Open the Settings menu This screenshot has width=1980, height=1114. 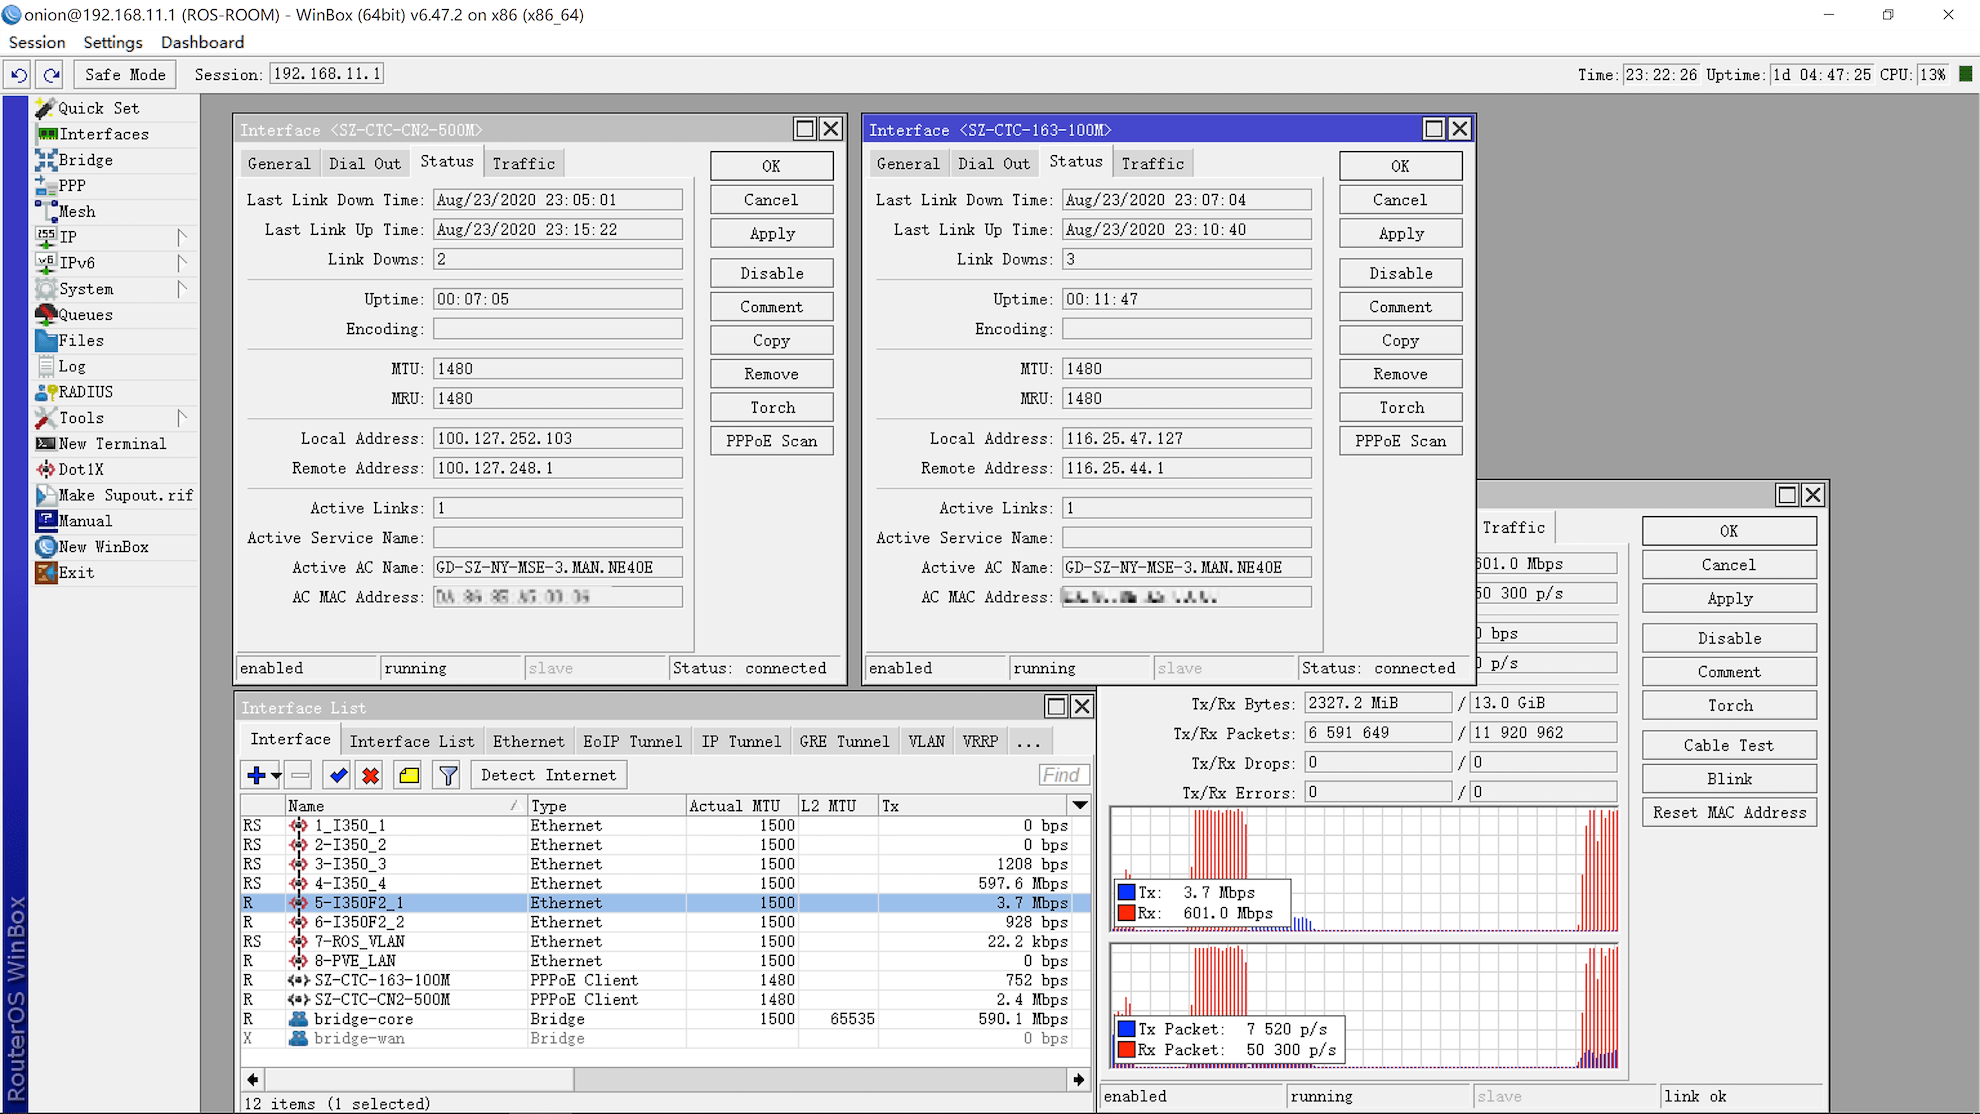(x=112, y=42)
